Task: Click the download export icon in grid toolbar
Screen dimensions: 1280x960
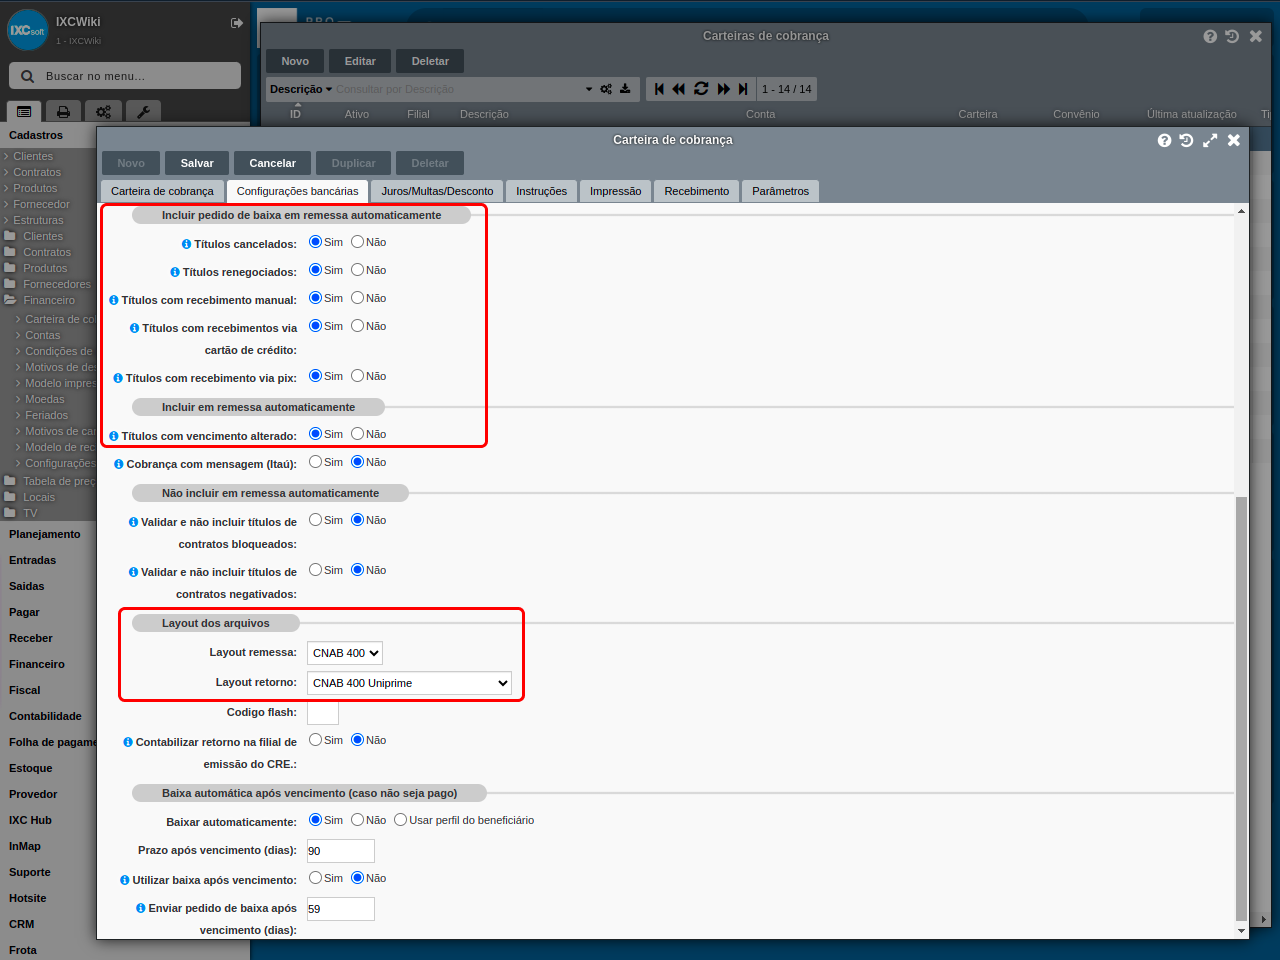Action: tap(625, 89)
